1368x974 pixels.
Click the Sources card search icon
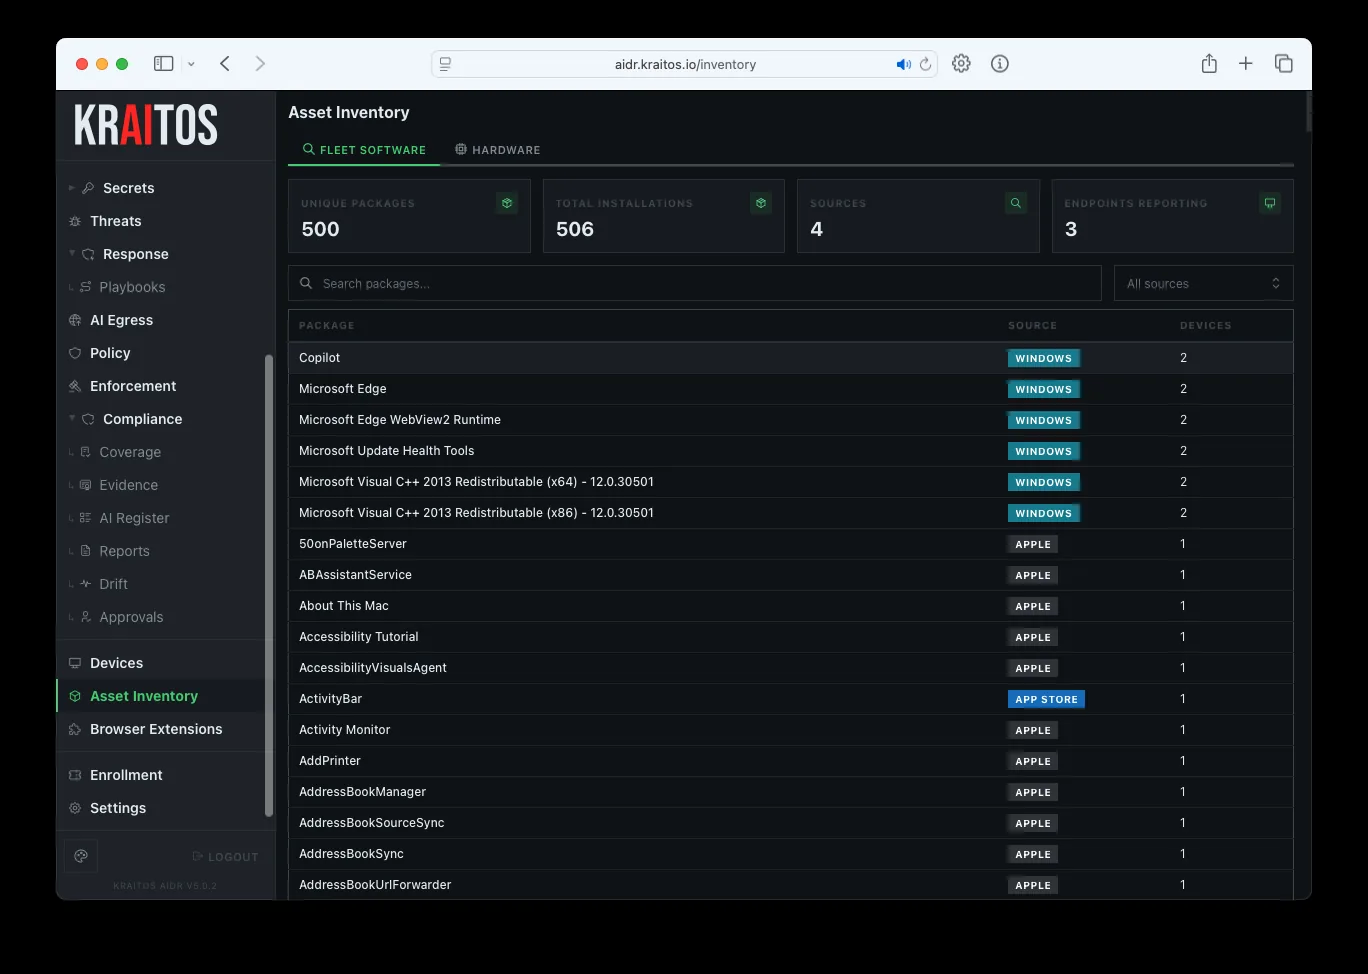click(x=1016, y=203)
